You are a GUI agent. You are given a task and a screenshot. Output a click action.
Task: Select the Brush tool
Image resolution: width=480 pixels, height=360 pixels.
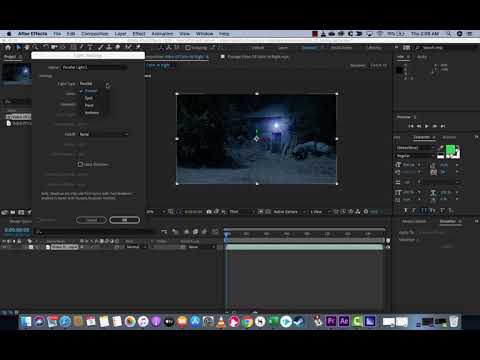click(x=101, y=47)
